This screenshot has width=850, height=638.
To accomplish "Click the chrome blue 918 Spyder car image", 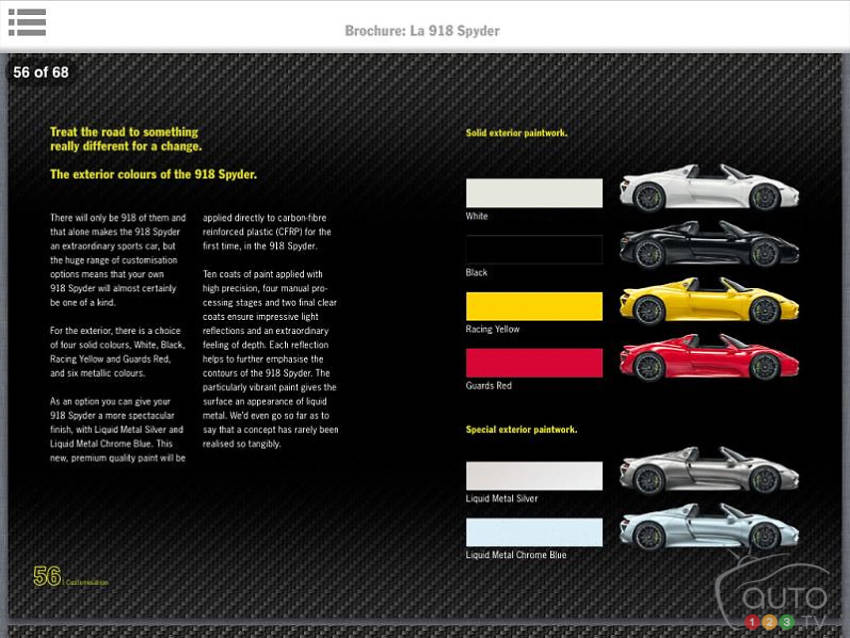I will (x=709, y=527).
